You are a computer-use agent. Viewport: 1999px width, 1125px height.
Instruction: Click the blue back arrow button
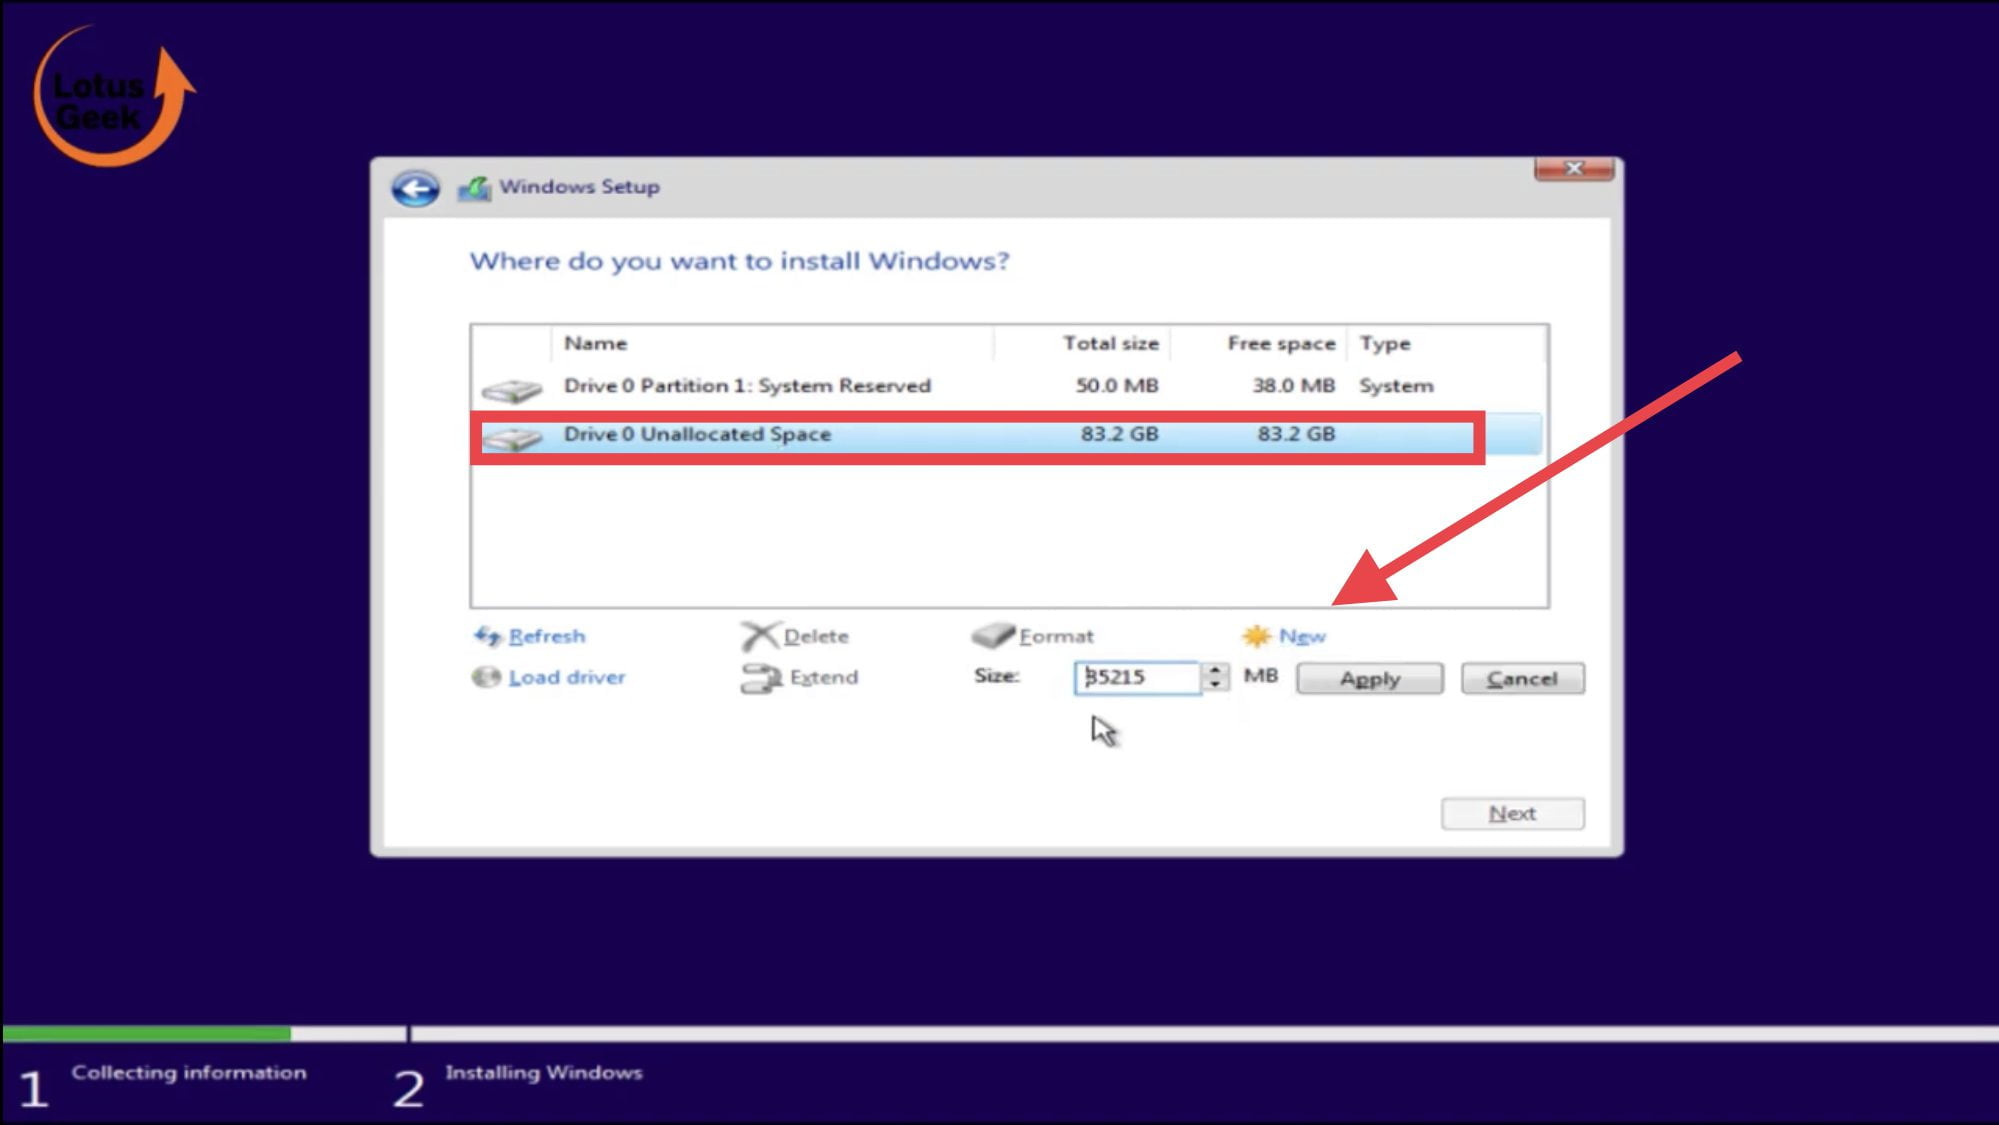(415, 188)
